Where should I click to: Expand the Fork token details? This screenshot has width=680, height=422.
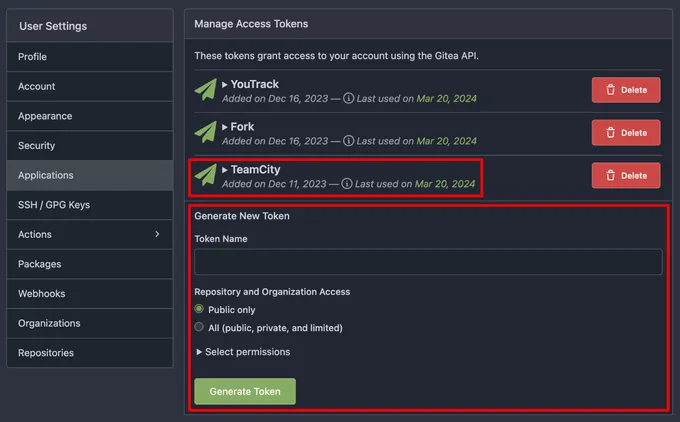tap(225, 127)
